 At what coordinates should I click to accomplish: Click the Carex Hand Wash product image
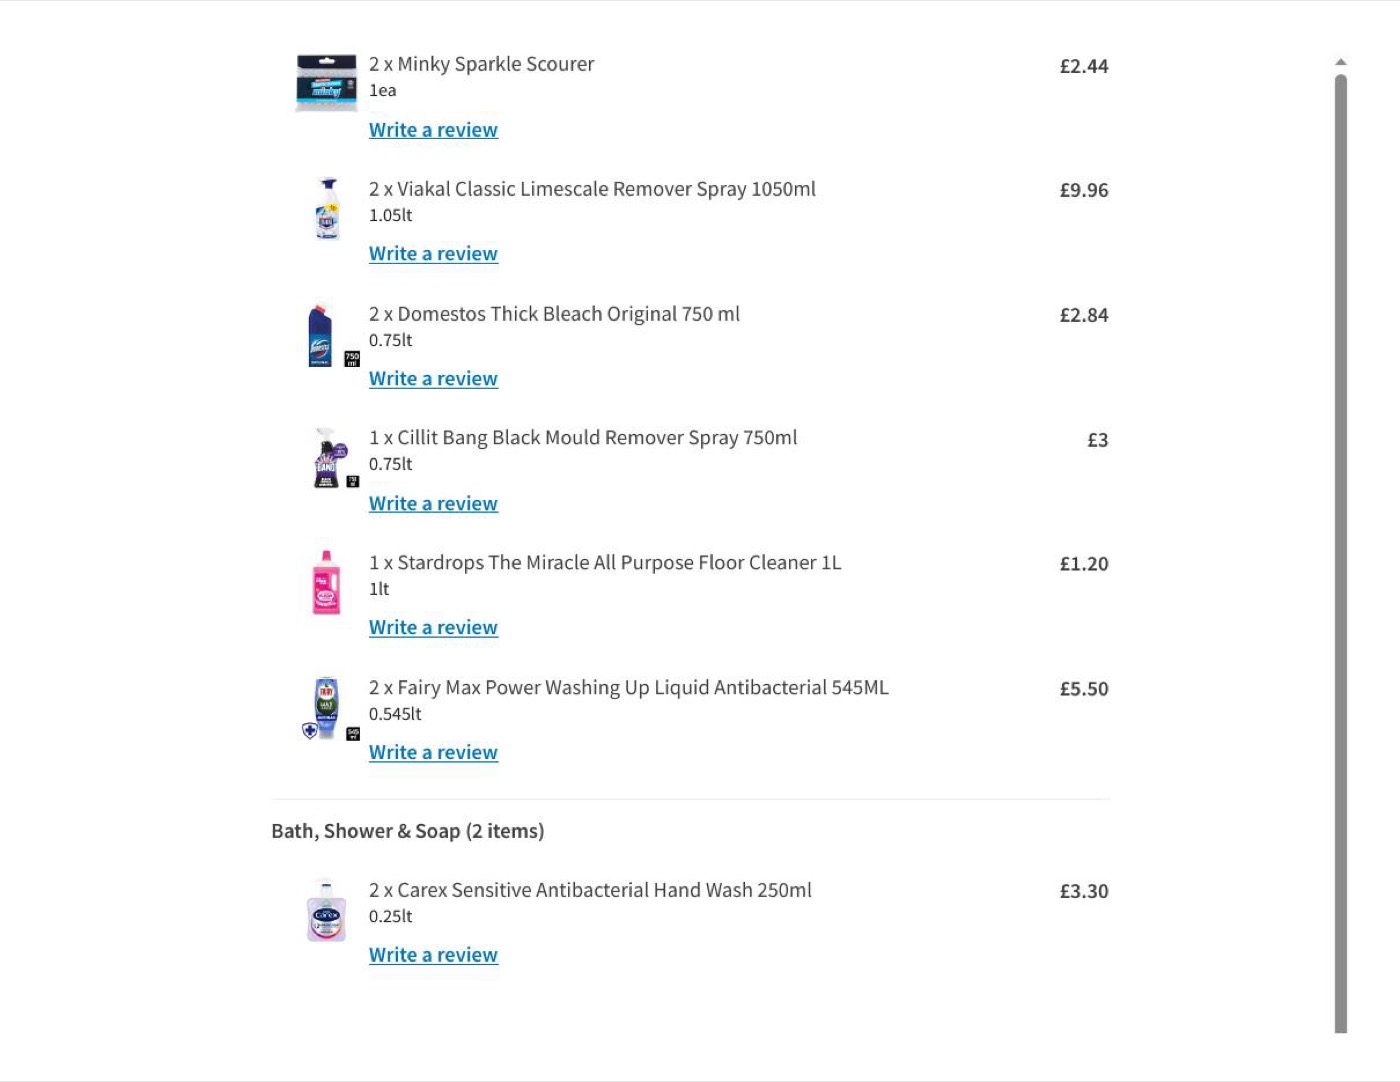(x=326, y=910)
